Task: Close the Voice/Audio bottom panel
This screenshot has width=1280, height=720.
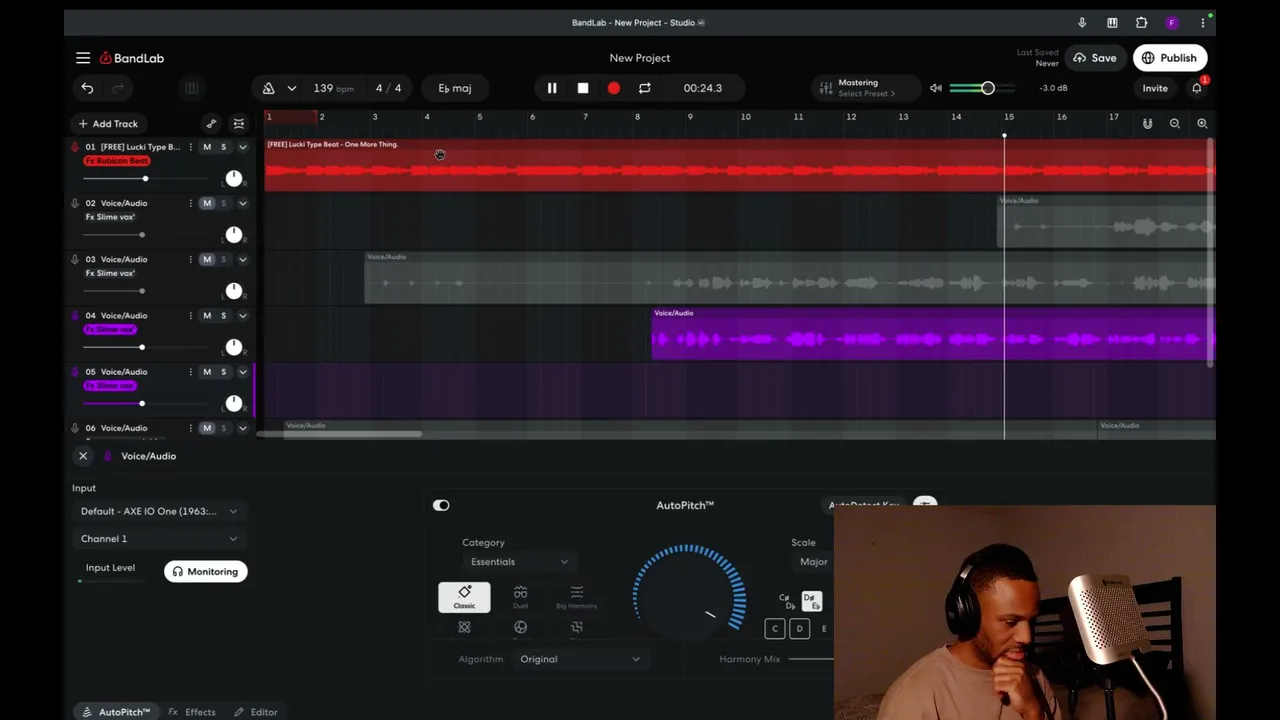Action: point(83,456)
